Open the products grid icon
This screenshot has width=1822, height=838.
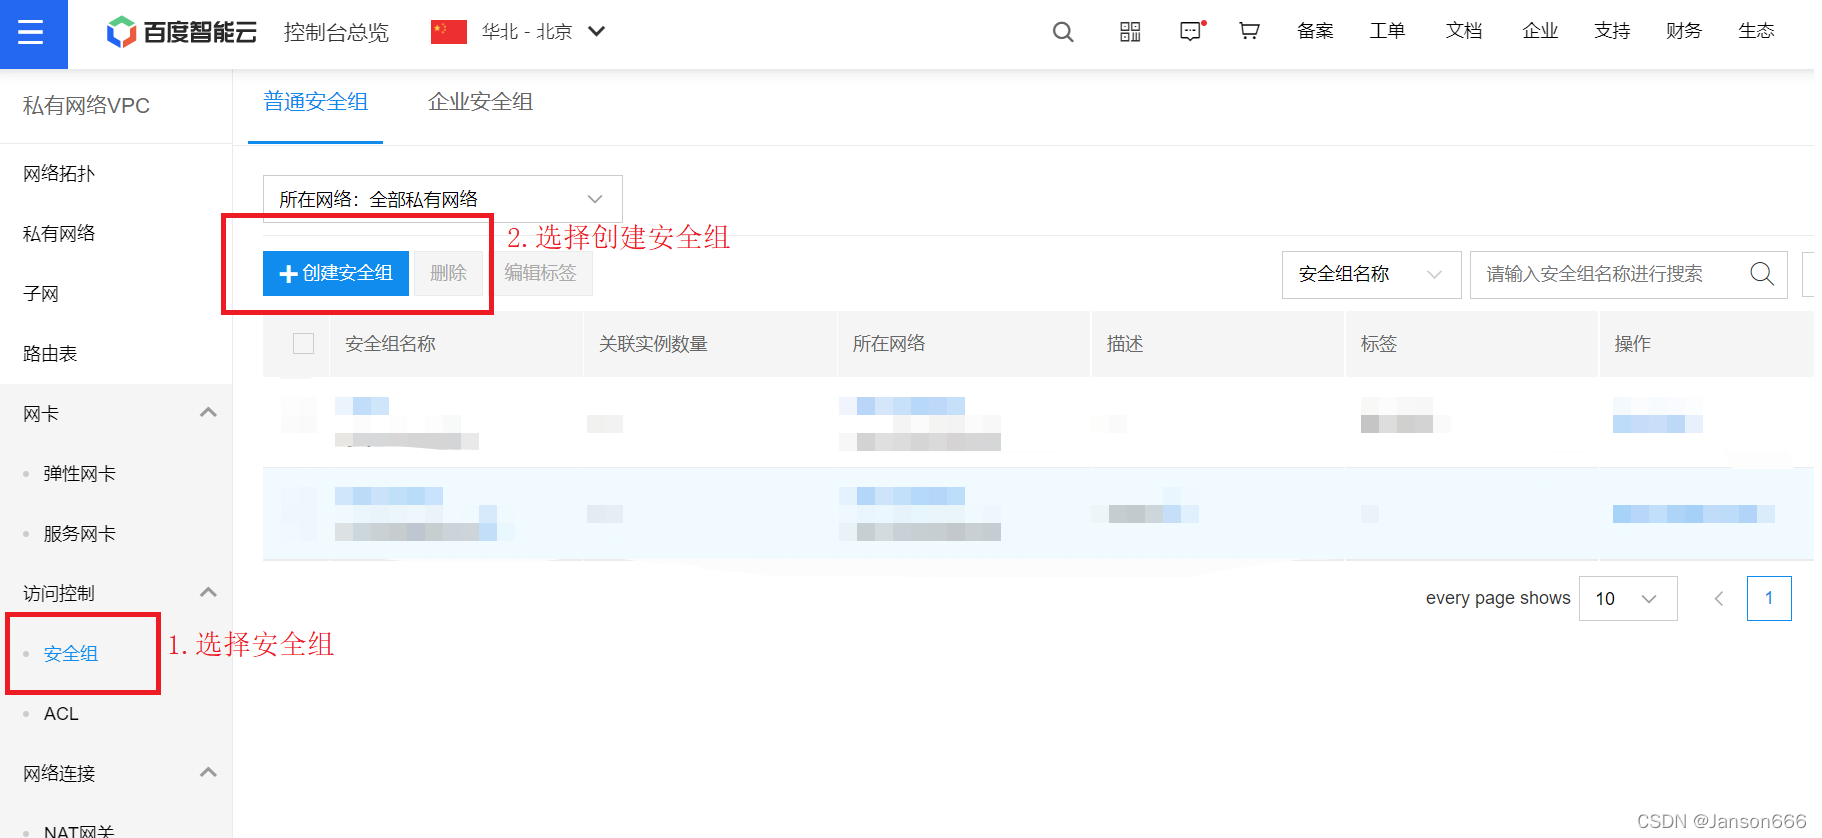tap(1130, 32)
